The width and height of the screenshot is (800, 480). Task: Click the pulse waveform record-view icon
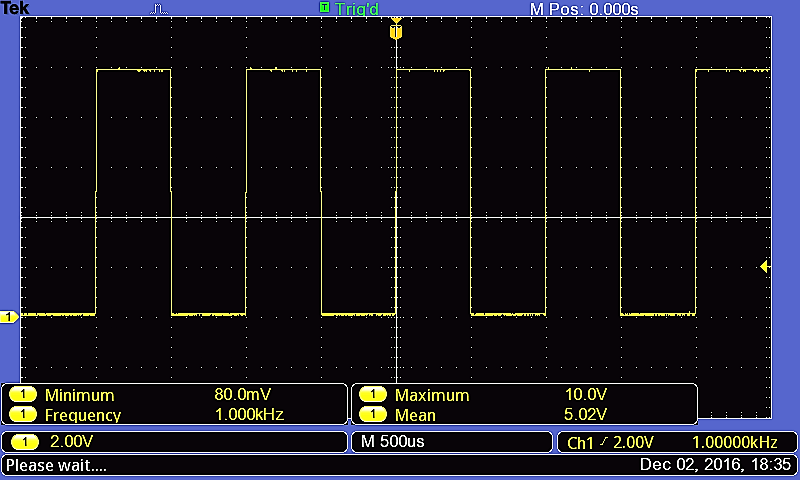coord(159,9)
